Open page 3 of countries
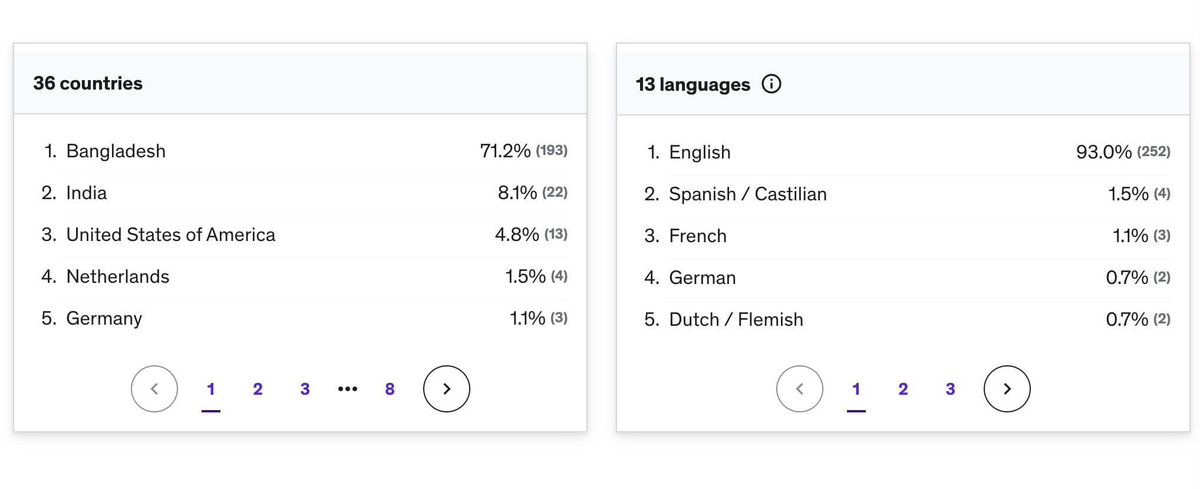This screenshot has width=1200, height=489. click(x=305, y=389)
